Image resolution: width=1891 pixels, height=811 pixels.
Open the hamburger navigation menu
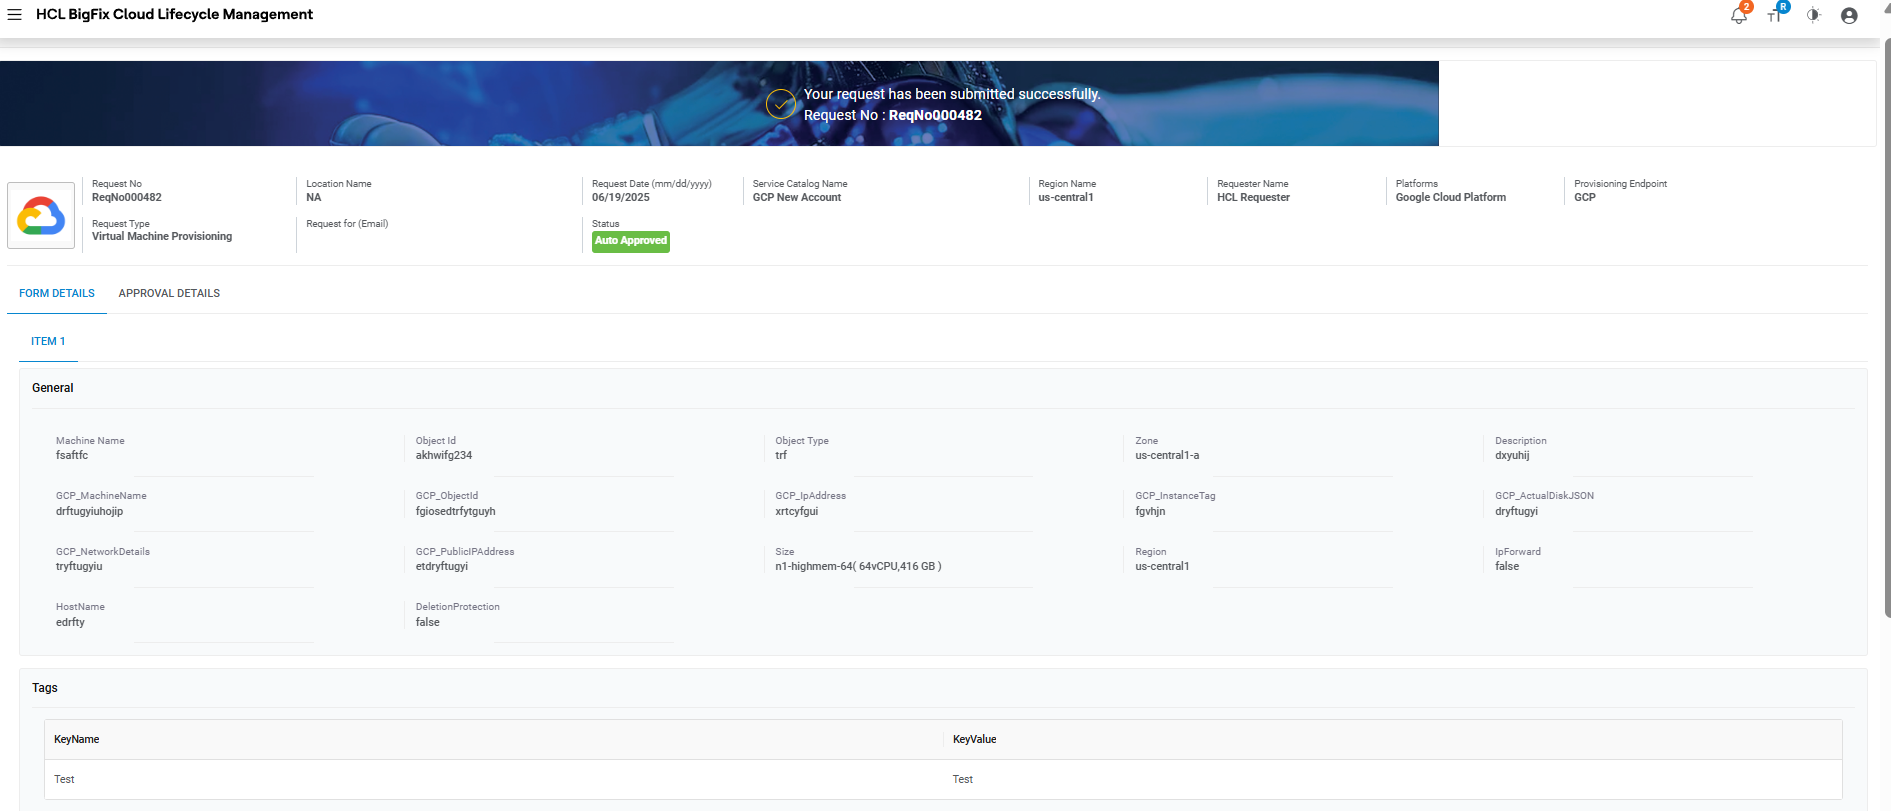pyautogui.click(x=14, y=15)
